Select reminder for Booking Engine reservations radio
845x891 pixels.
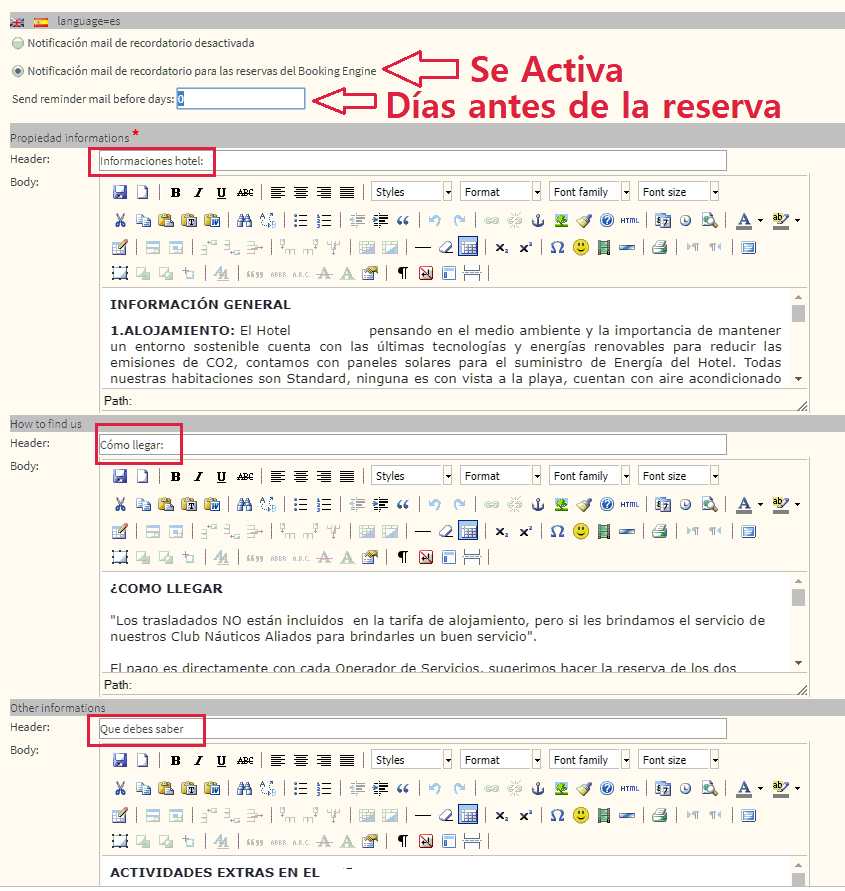click(18, 71)
